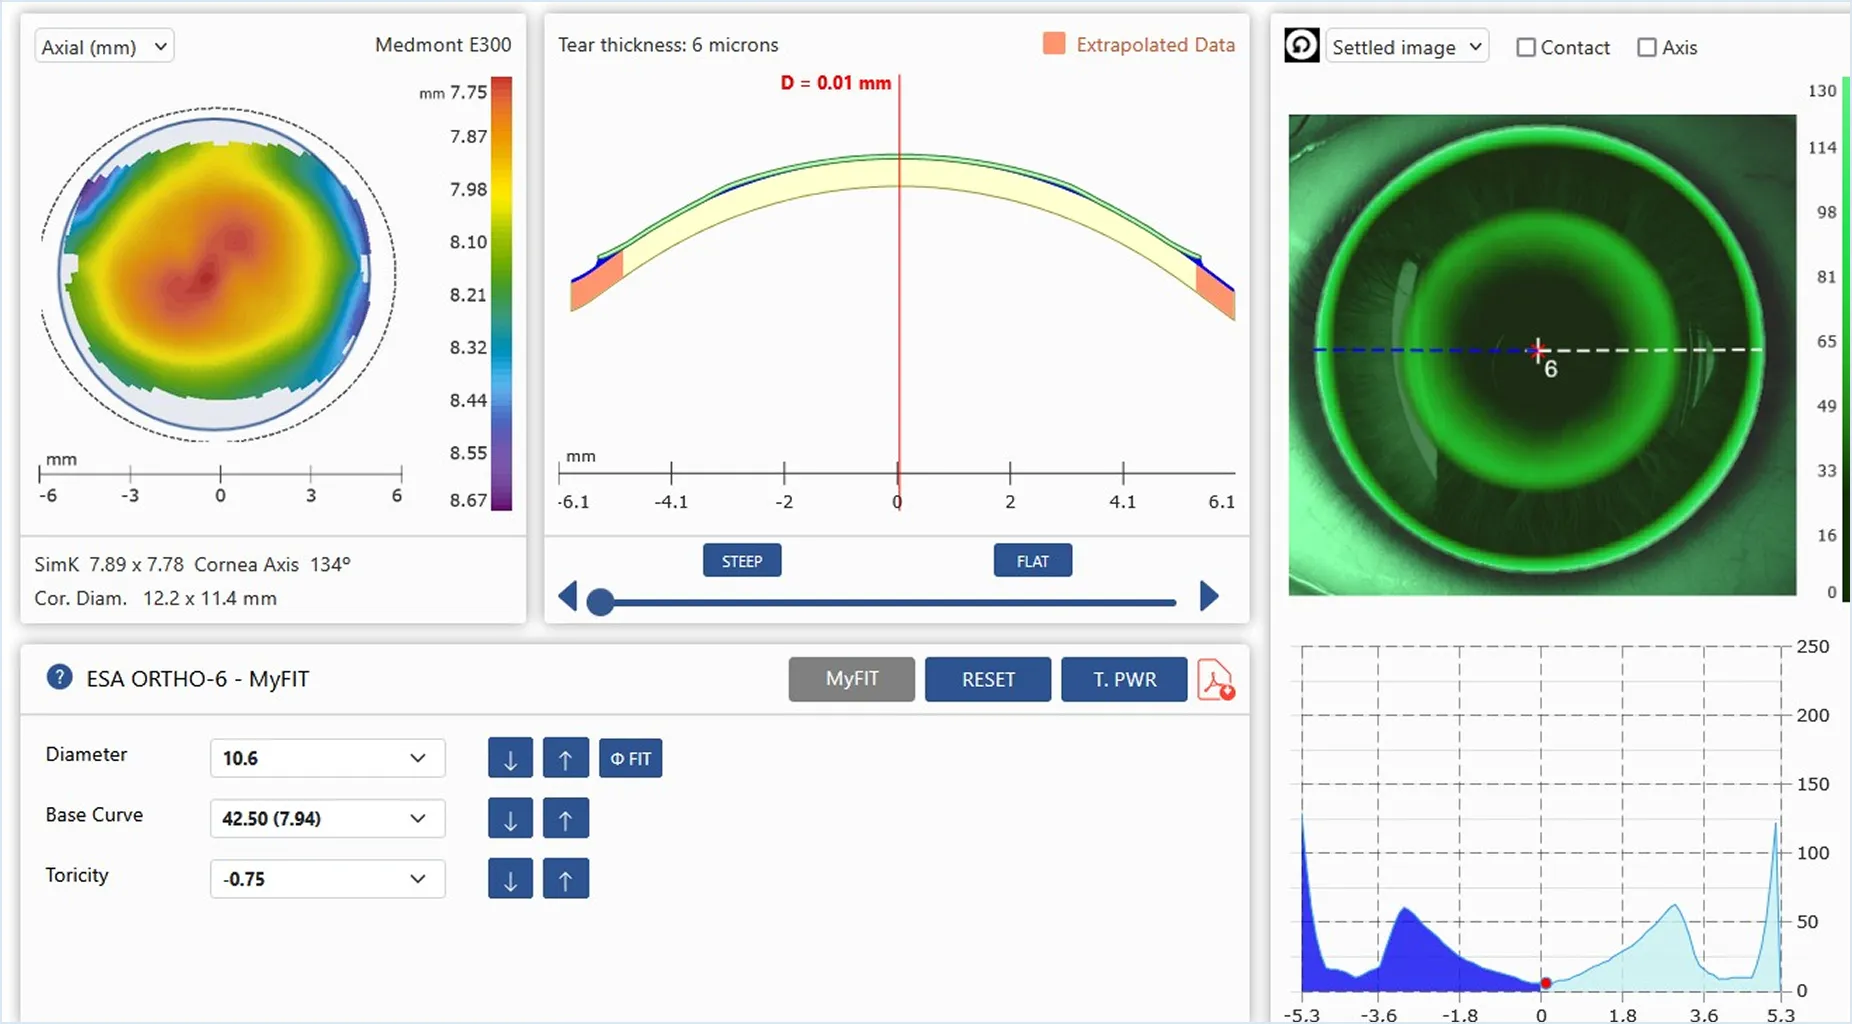Increase Toricity with the up arrow
Viewport: 1852px width, 1024px height.
coord(565,879)
